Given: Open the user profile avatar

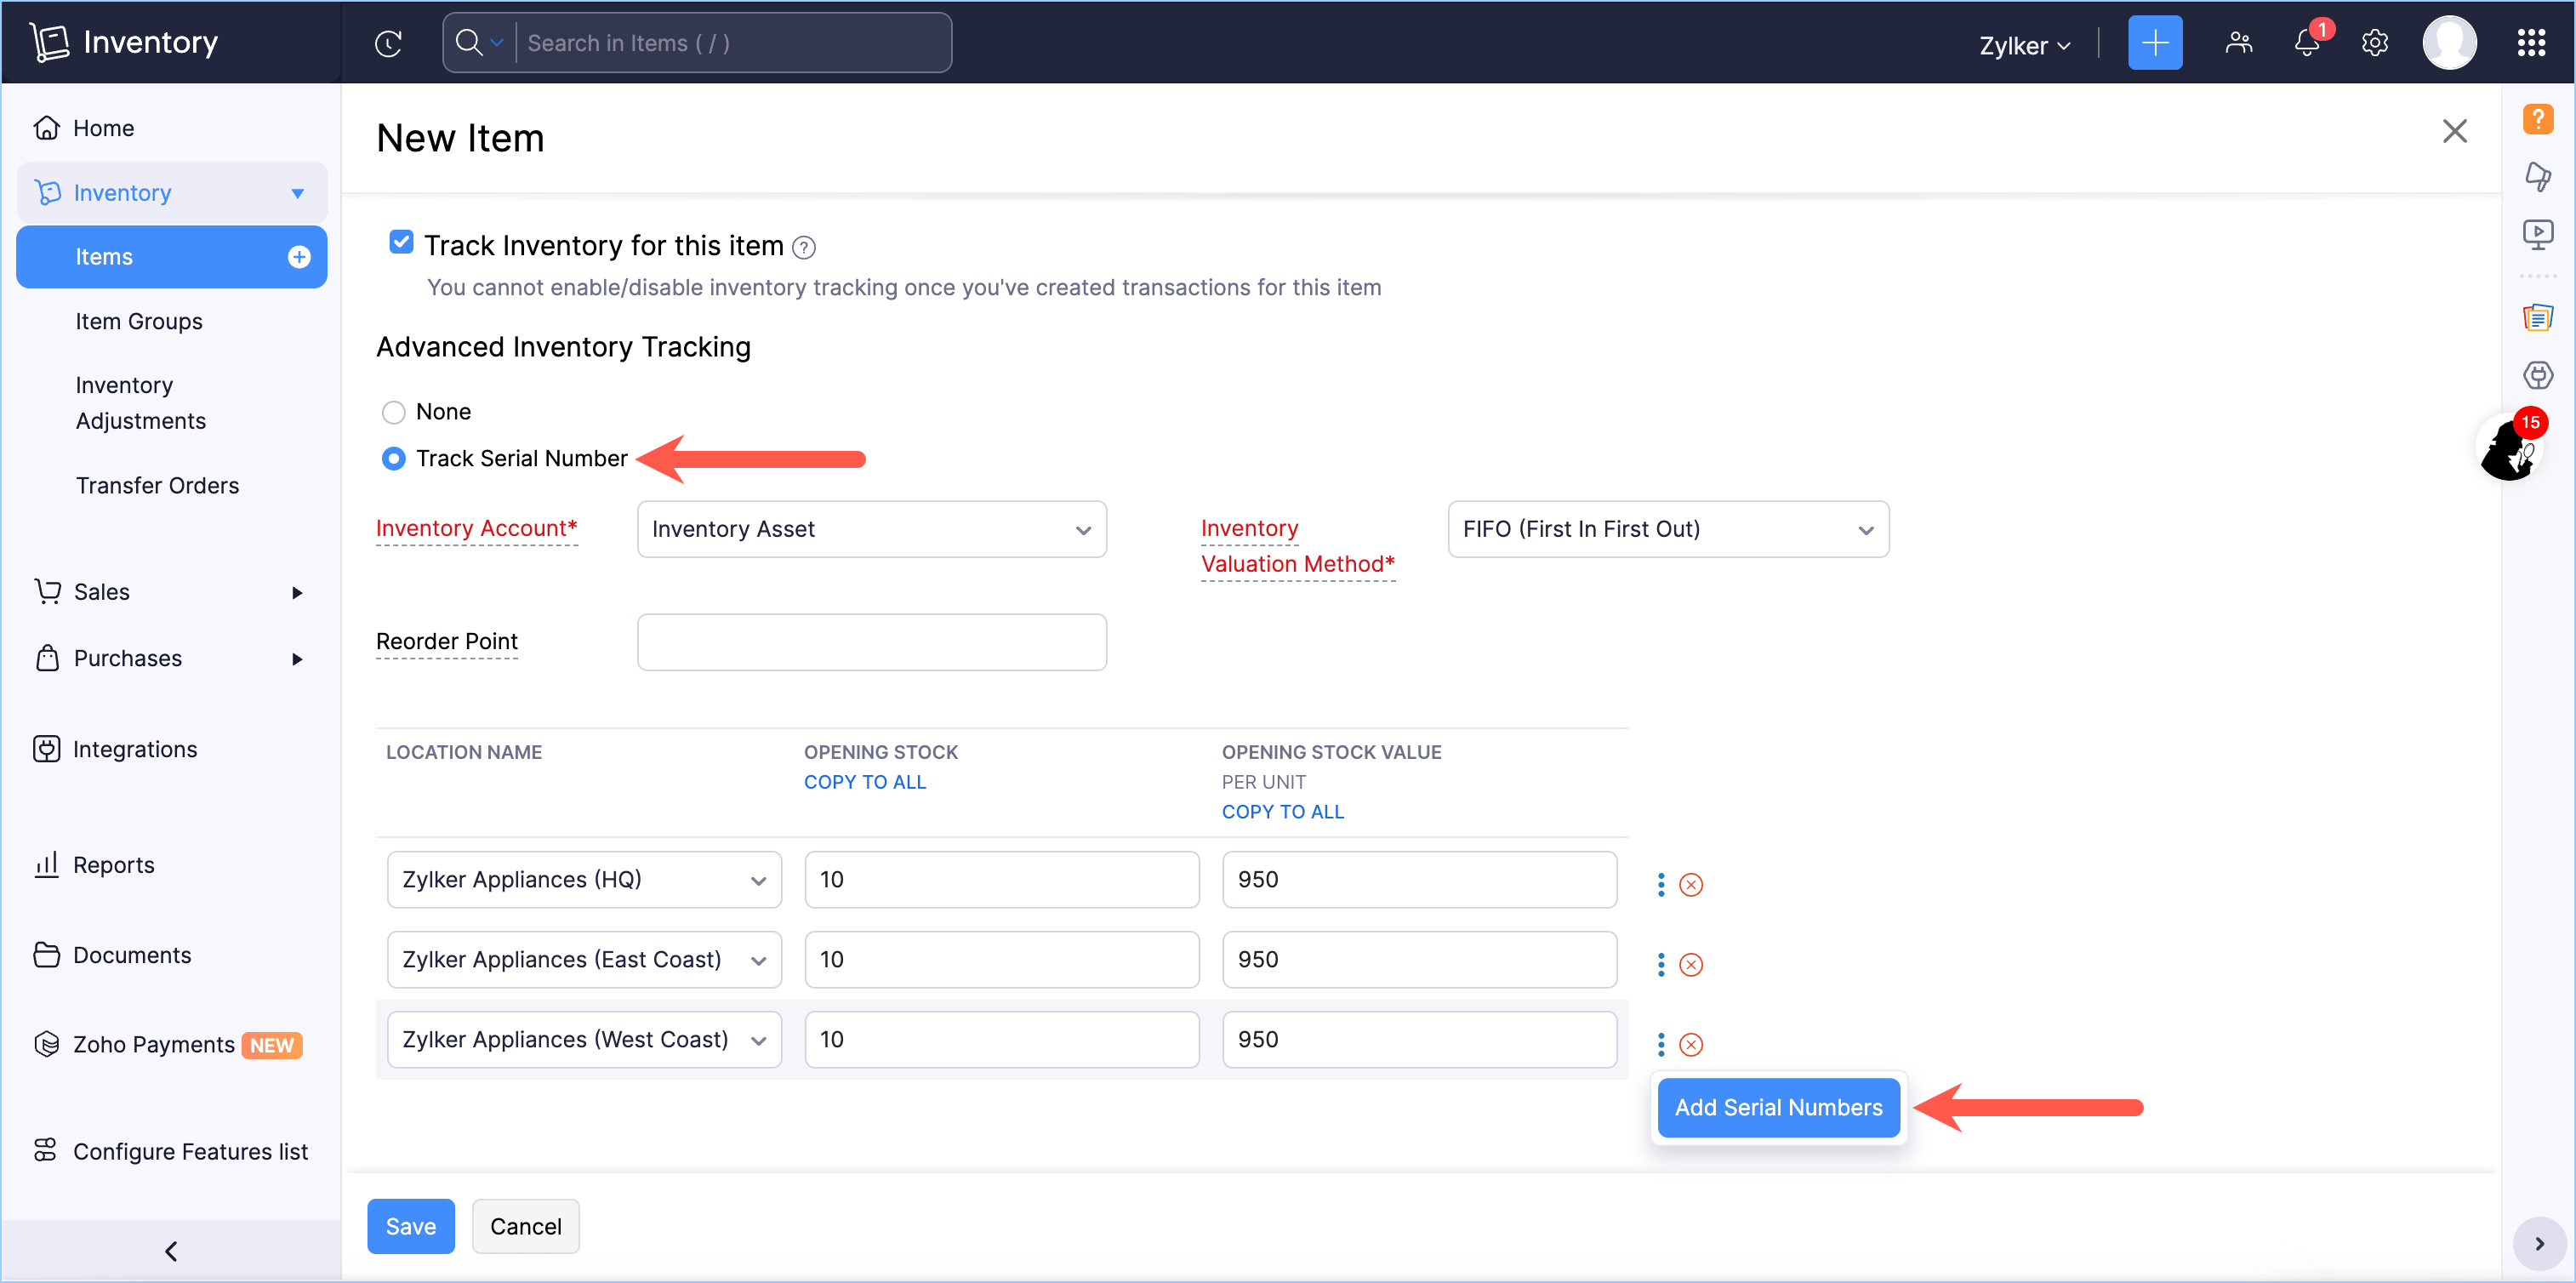Looking at the screenshot, I should pyautogui.click(x=2449, y=43).
